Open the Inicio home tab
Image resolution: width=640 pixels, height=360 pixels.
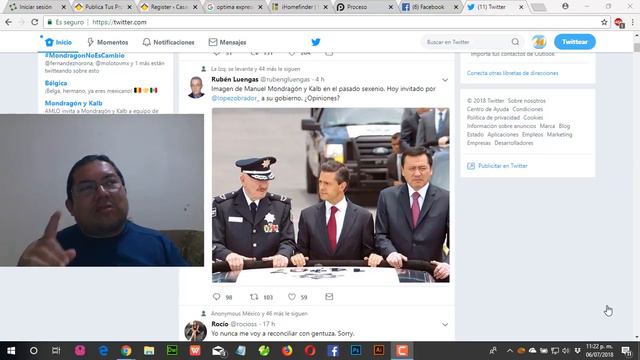coord(58,42)
